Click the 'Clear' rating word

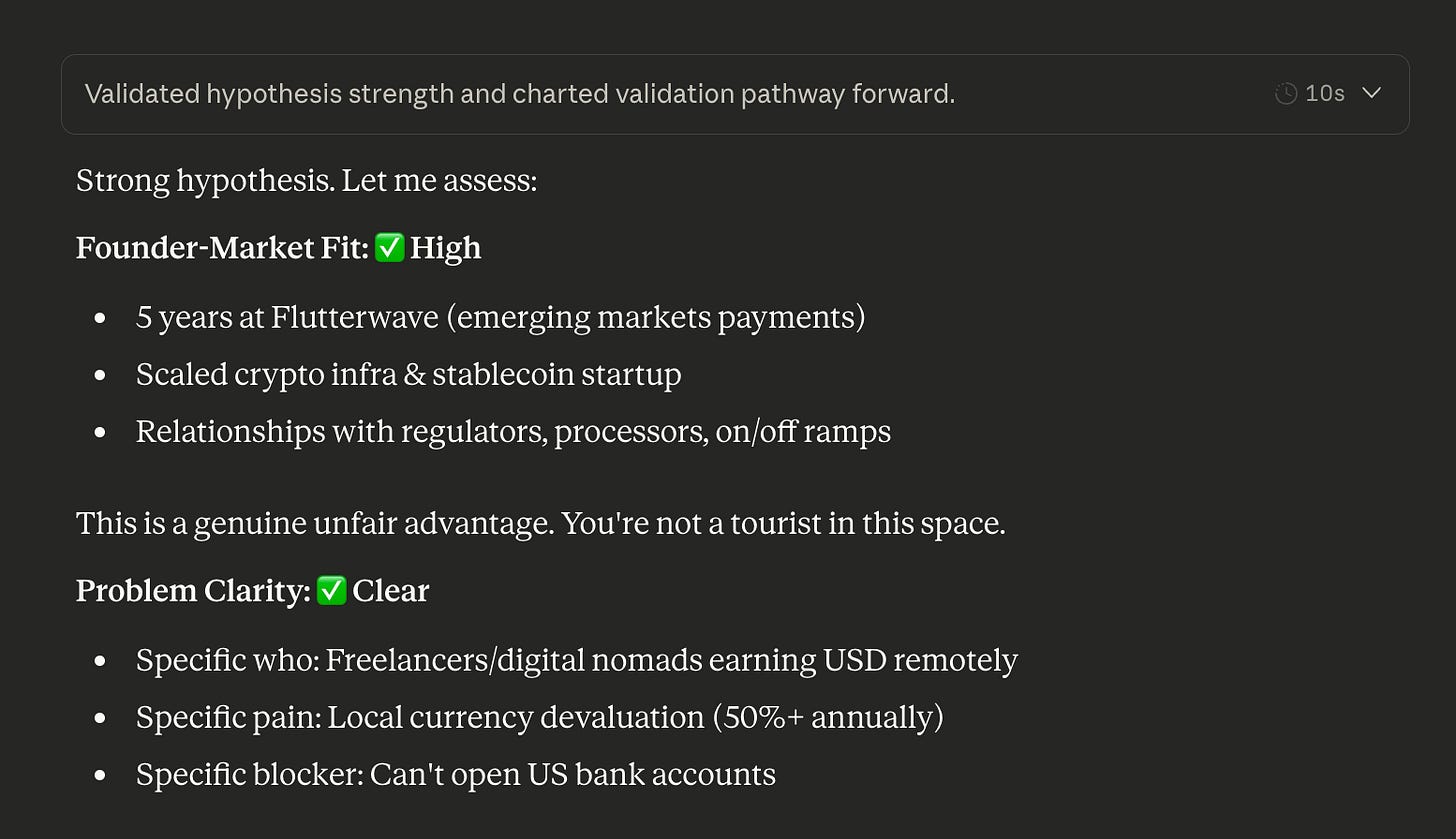click(x=391, y=591)
